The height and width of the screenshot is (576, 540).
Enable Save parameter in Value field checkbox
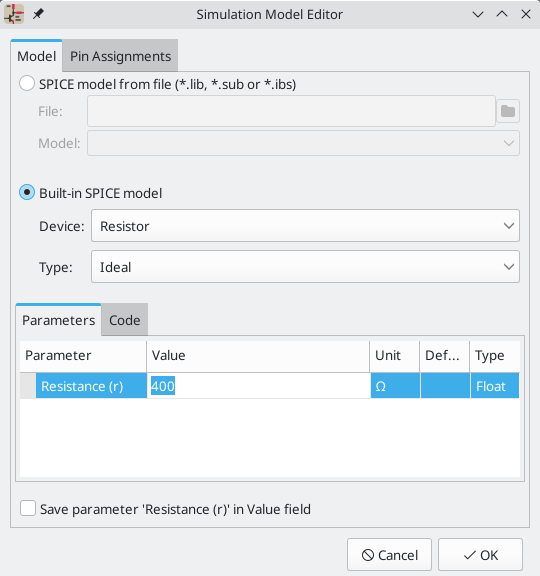pos(28,508)
